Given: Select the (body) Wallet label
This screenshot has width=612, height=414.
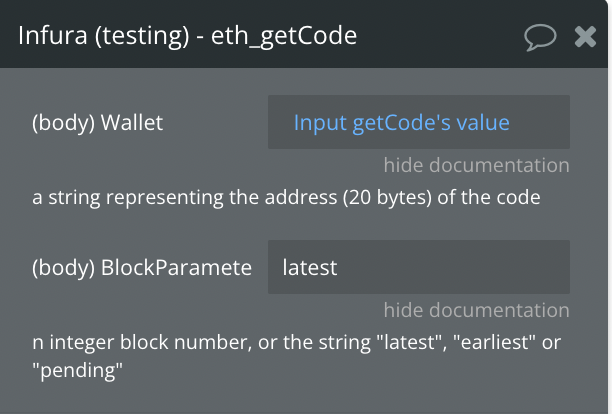Looking at the screenshot, I should [97, 124].
